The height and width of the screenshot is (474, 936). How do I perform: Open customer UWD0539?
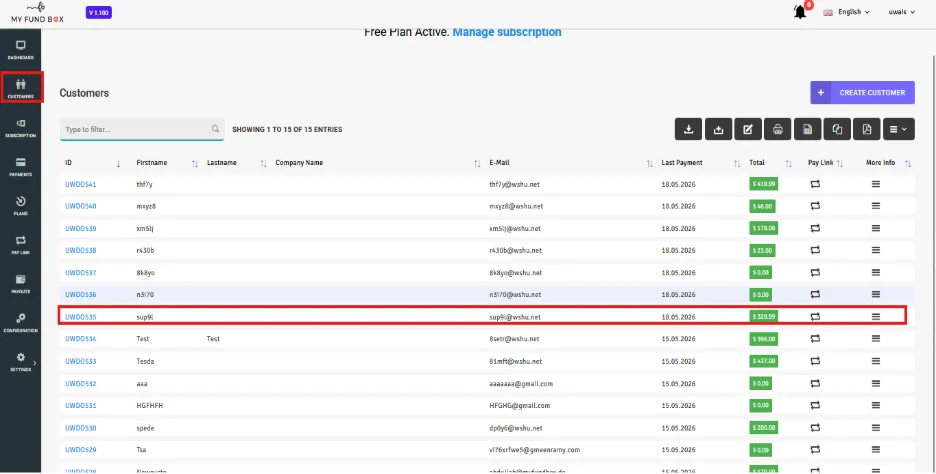tap(81, 229)
